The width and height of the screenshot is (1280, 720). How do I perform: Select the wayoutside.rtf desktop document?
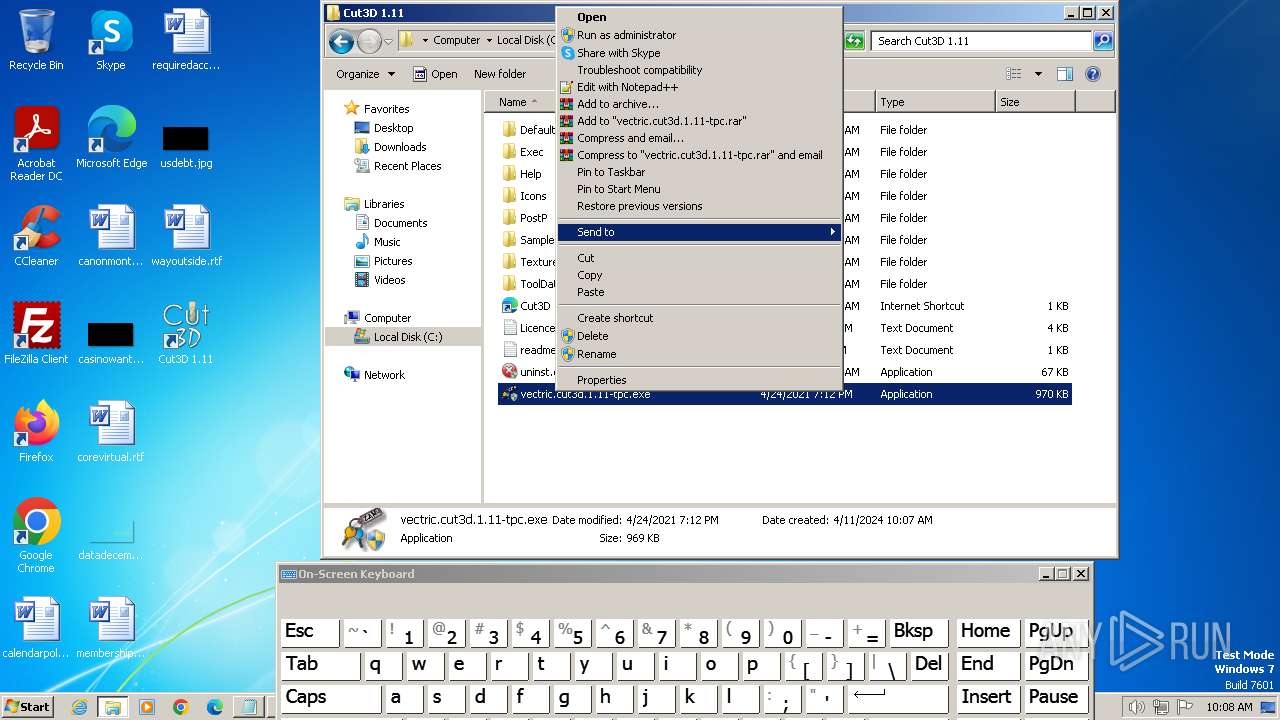186,236
